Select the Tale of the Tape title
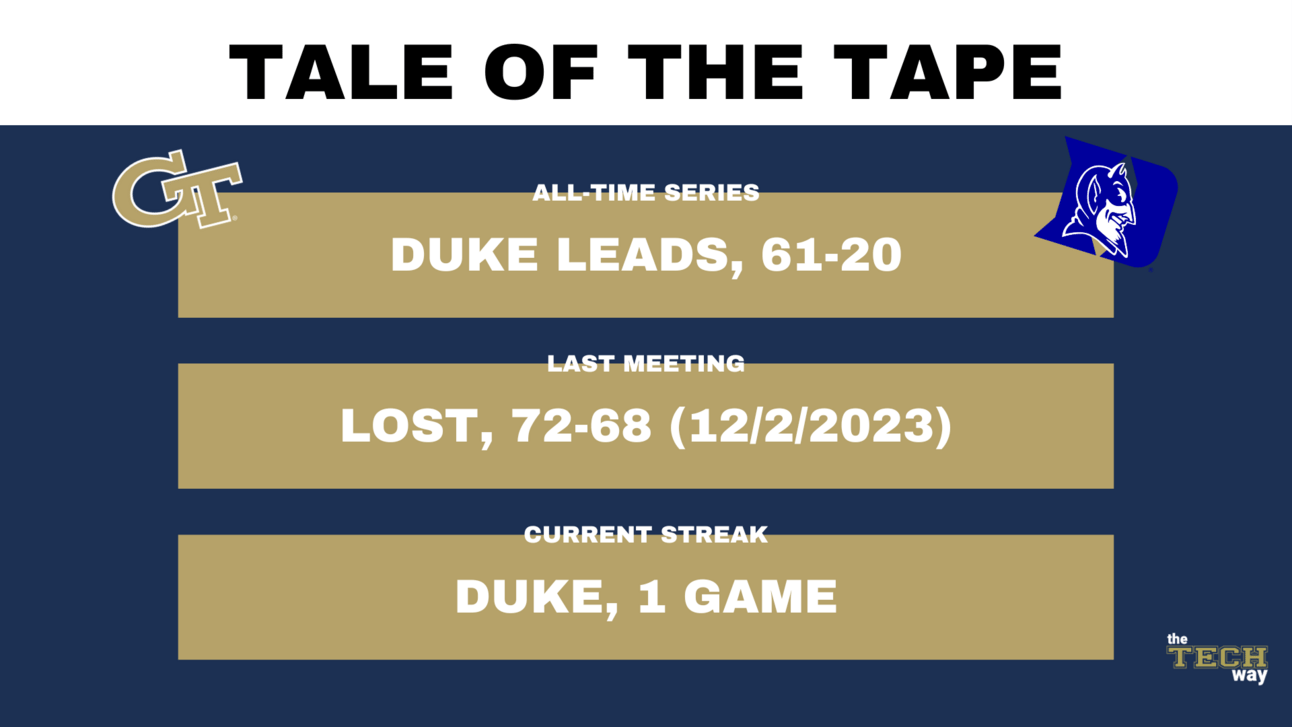This screenshot has height=727, width=1292. point(646,71)
